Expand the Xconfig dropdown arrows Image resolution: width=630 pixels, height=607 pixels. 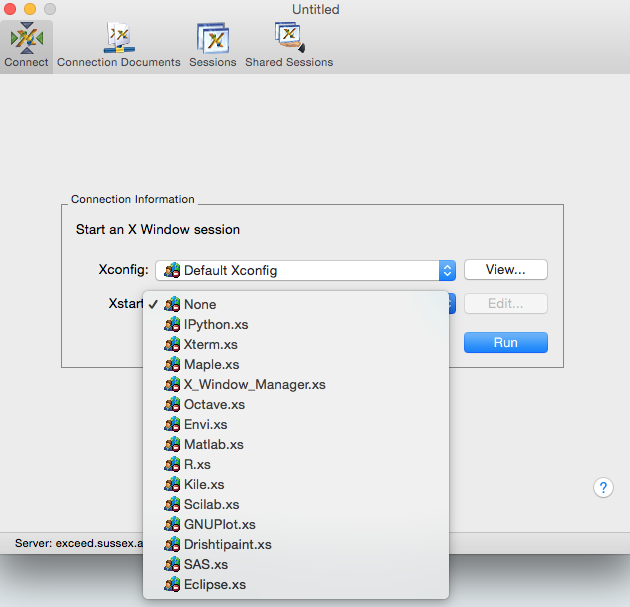[447, 270]
